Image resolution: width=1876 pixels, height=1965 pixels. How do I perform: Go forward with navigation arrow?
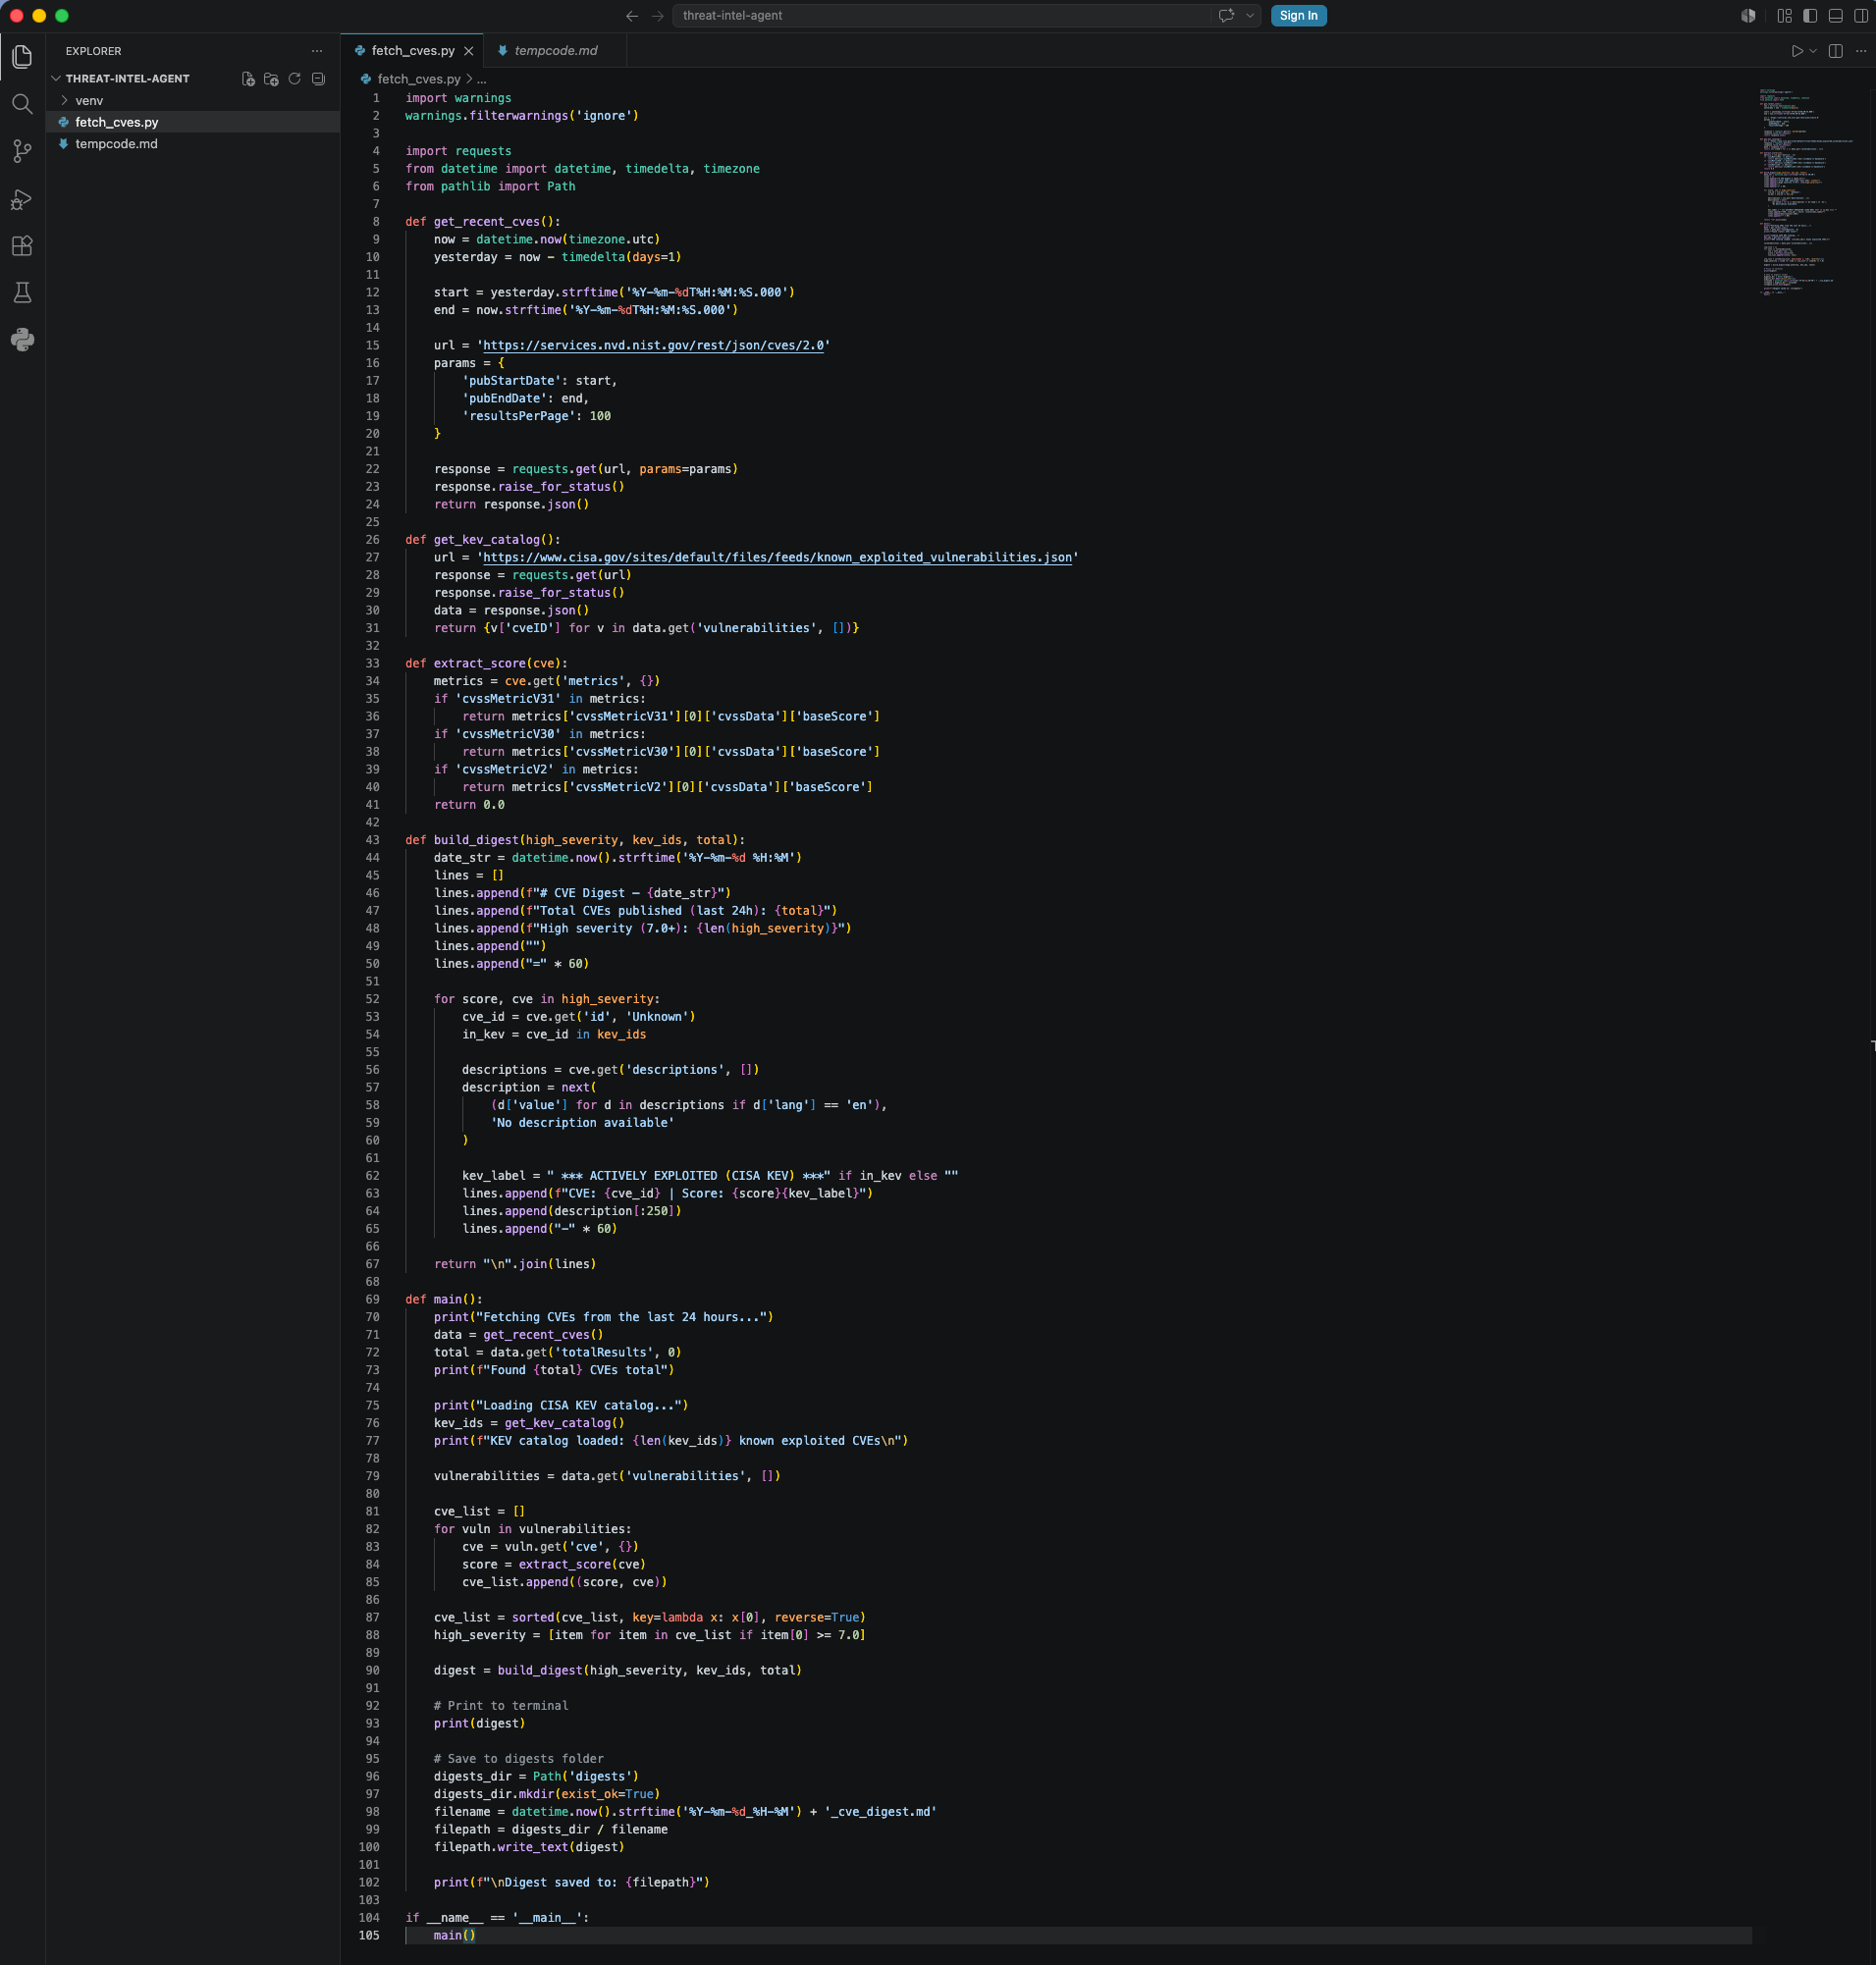click(657, 16)
